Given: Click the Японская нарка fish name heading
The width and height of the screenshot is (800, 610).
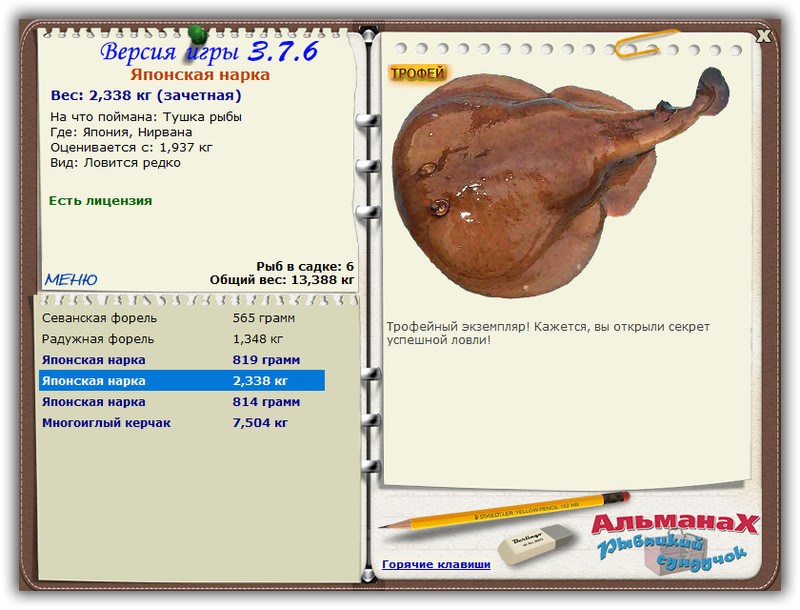Looking at the screenshot, I should (200, 74).
